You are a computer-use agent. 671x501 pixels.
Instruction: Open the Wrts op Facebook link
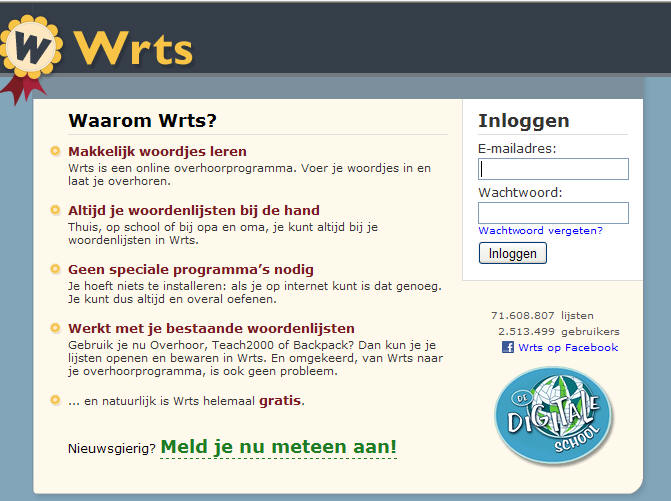click(x=568, y=347)
